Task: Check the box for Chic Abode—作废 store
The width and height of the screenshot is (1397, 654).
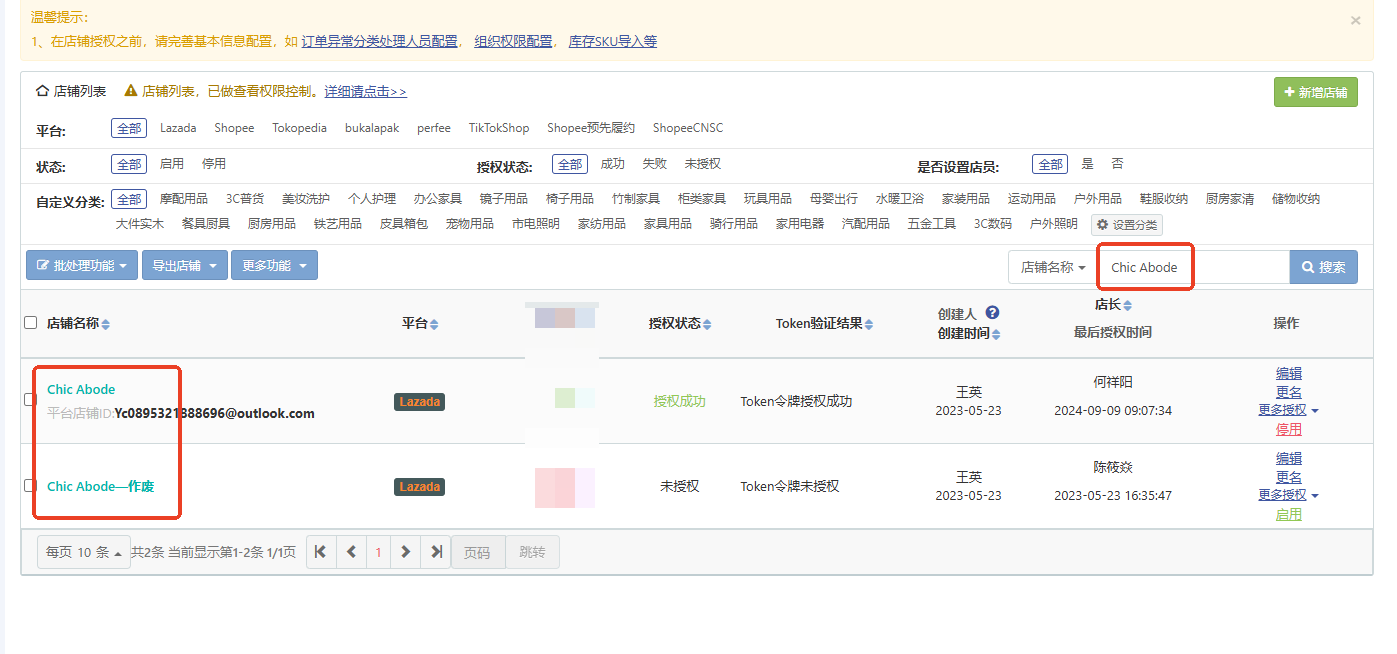Action: coord(30,486)
